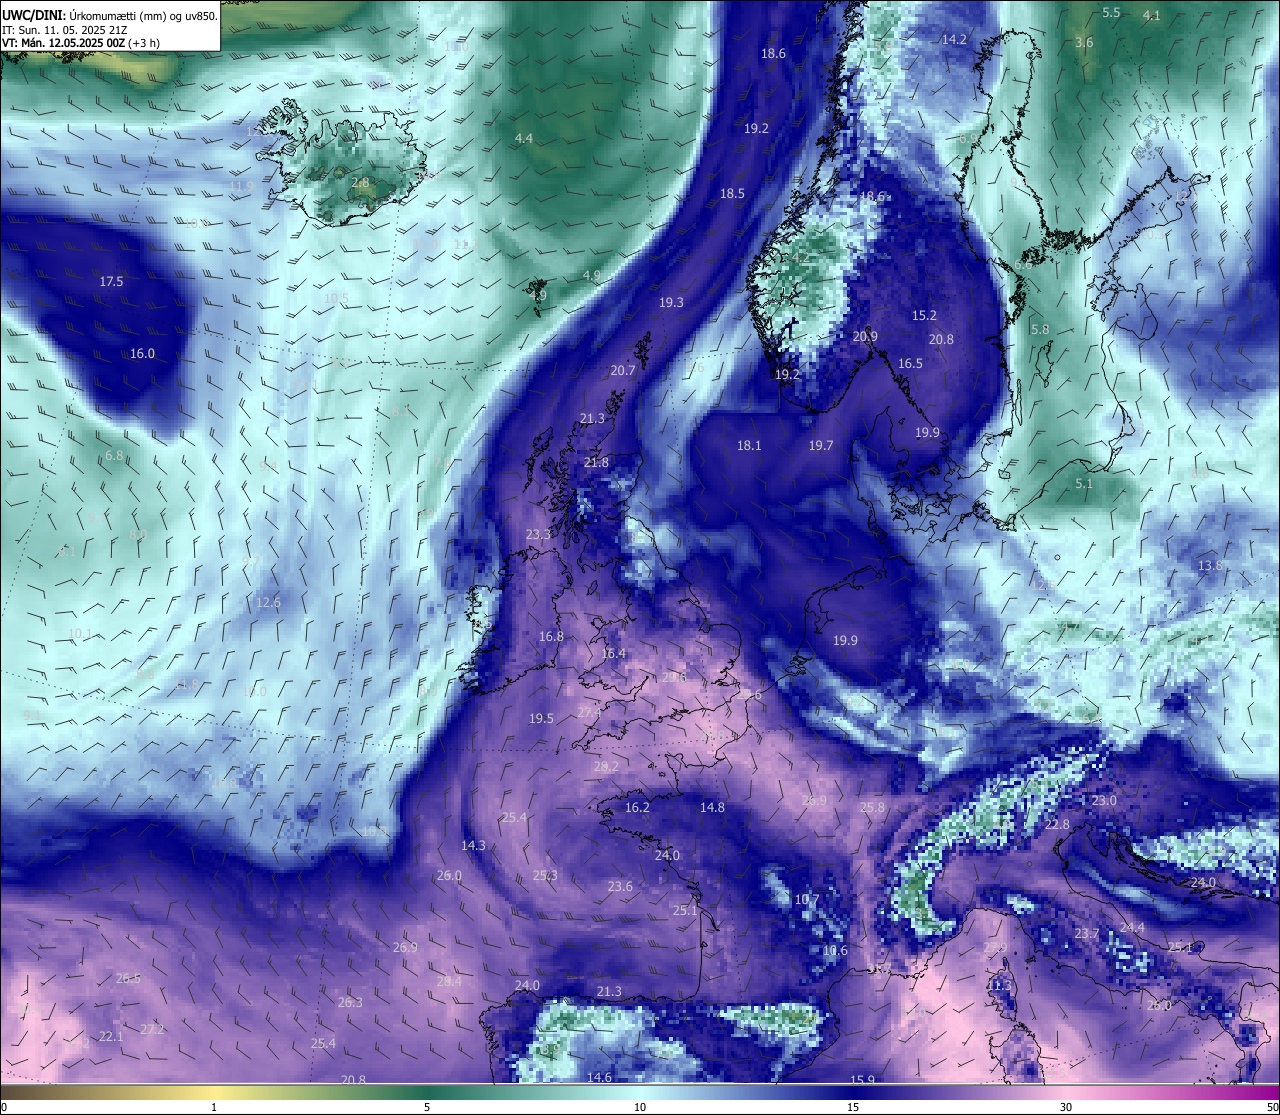1280x1115 pixels.
Task: Click the 16.2 value near Brittany
Action: (x=637, y=808)
